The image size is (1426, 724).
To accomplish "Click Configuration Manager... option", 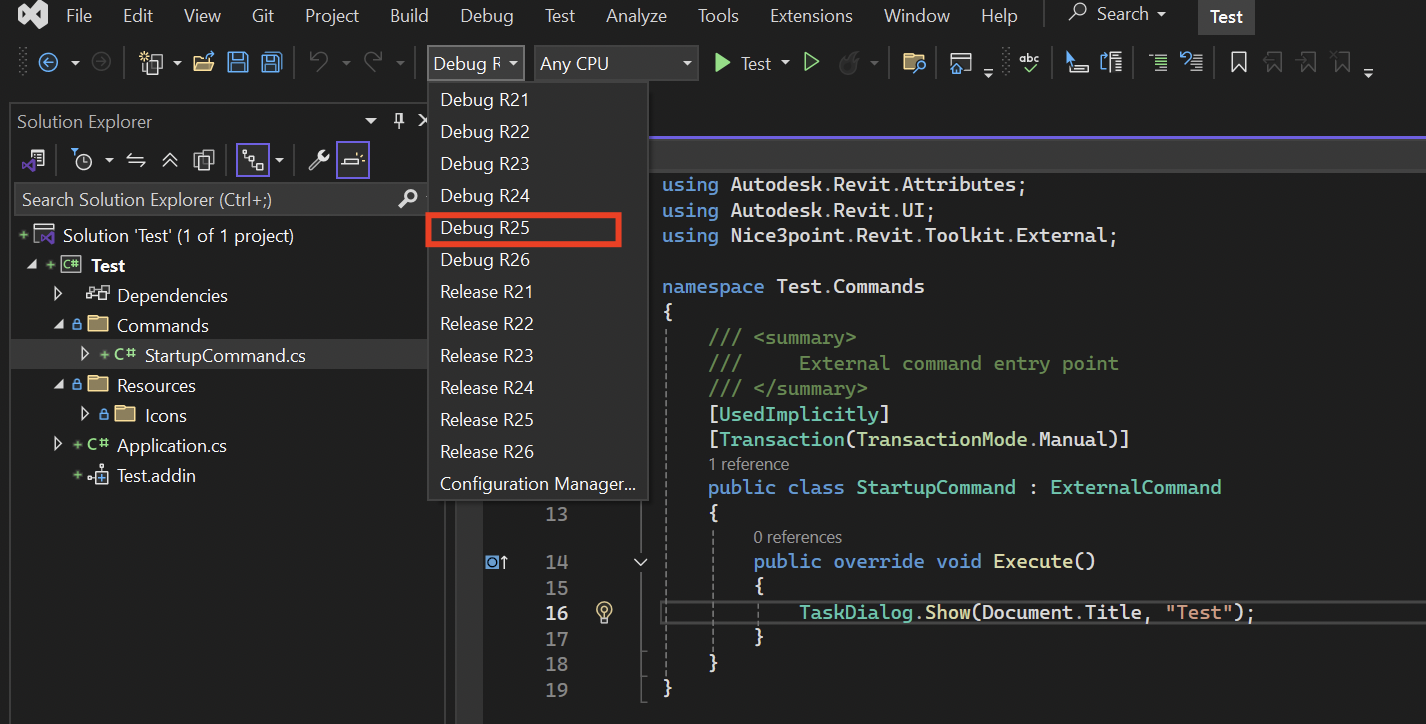I will (538, 484).
